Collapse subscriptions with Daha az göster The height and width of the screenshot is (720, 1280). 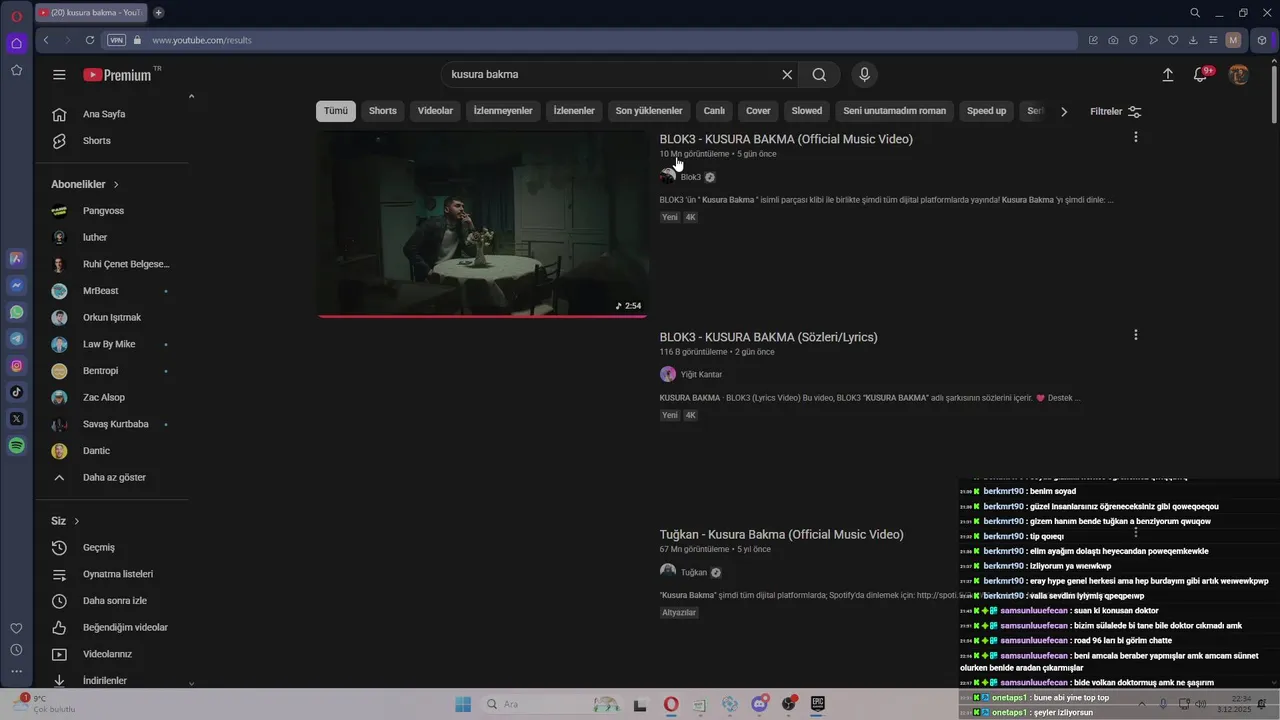114,478
